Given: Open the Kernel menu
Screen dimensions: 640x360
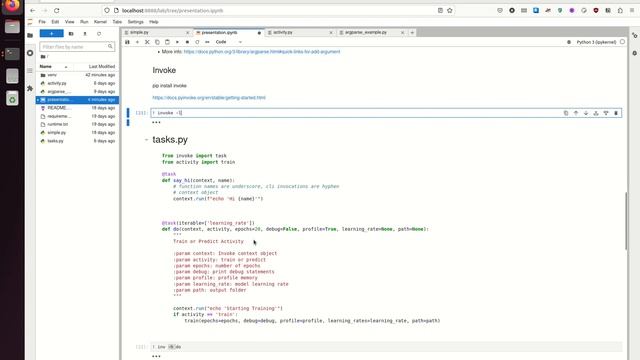Looking at the screenshot, I should click(x=100, y=22).
